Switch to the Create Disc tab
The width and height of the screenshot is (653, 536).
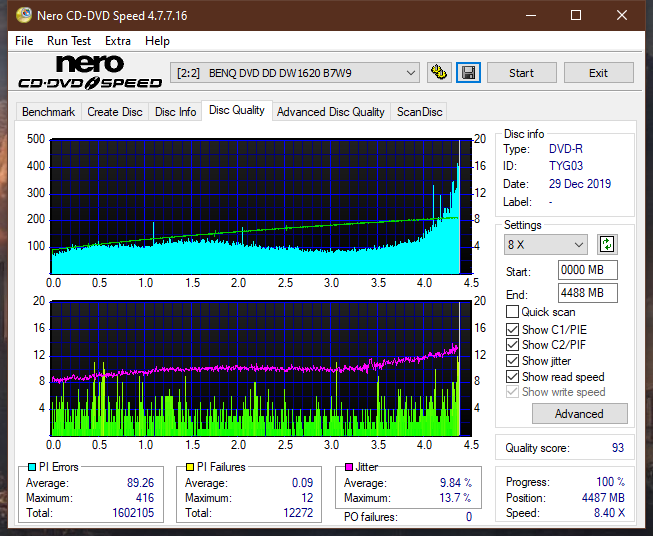click(x=115, y=112)
